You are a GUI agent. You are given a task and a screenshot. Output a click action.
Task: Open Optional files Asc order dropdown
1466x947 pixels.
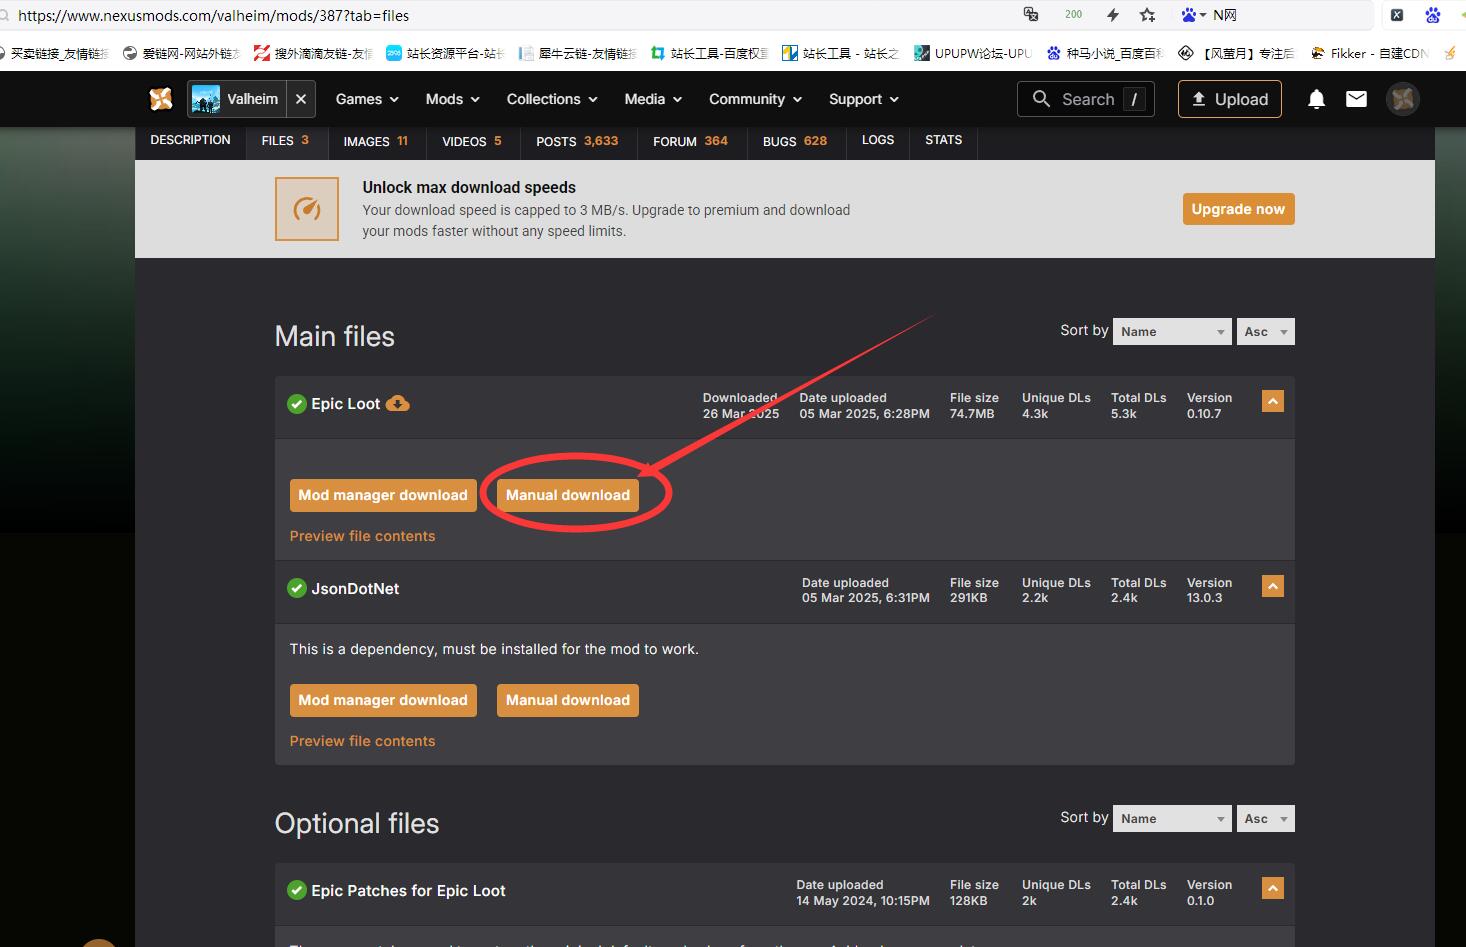click(x=1266, y=819)
